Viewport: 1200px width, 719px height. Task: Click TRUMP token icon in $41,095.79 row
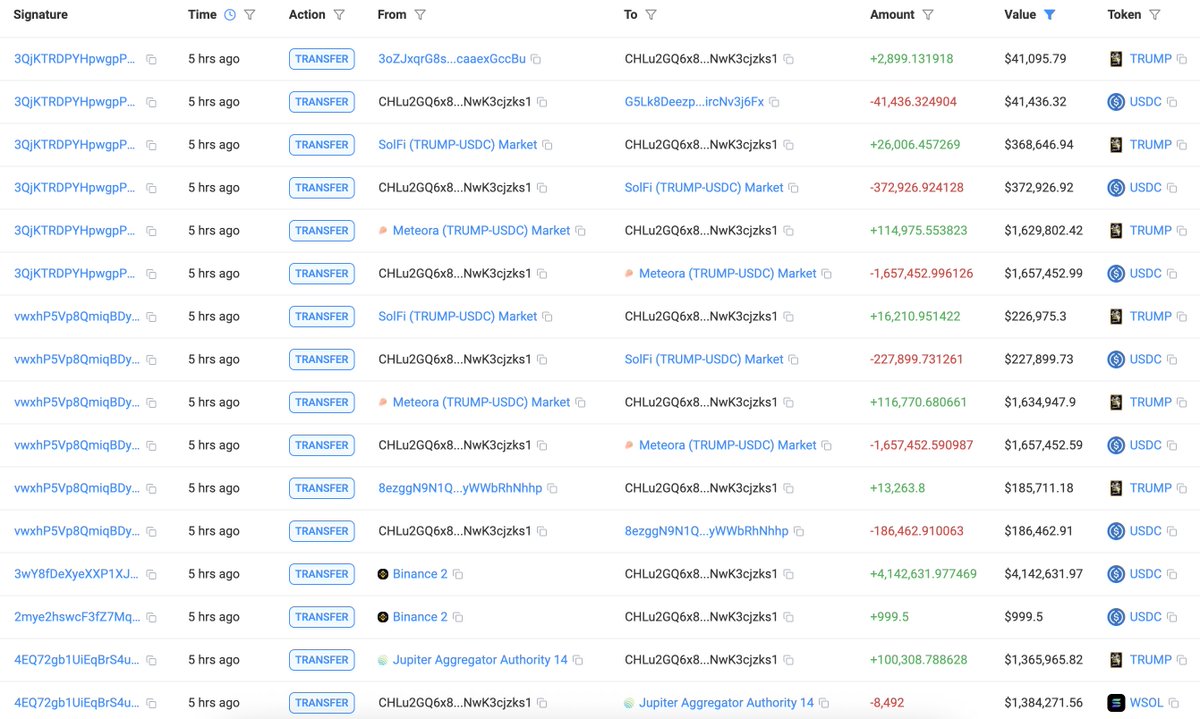pyautogui.click(x=1116, y=59)
